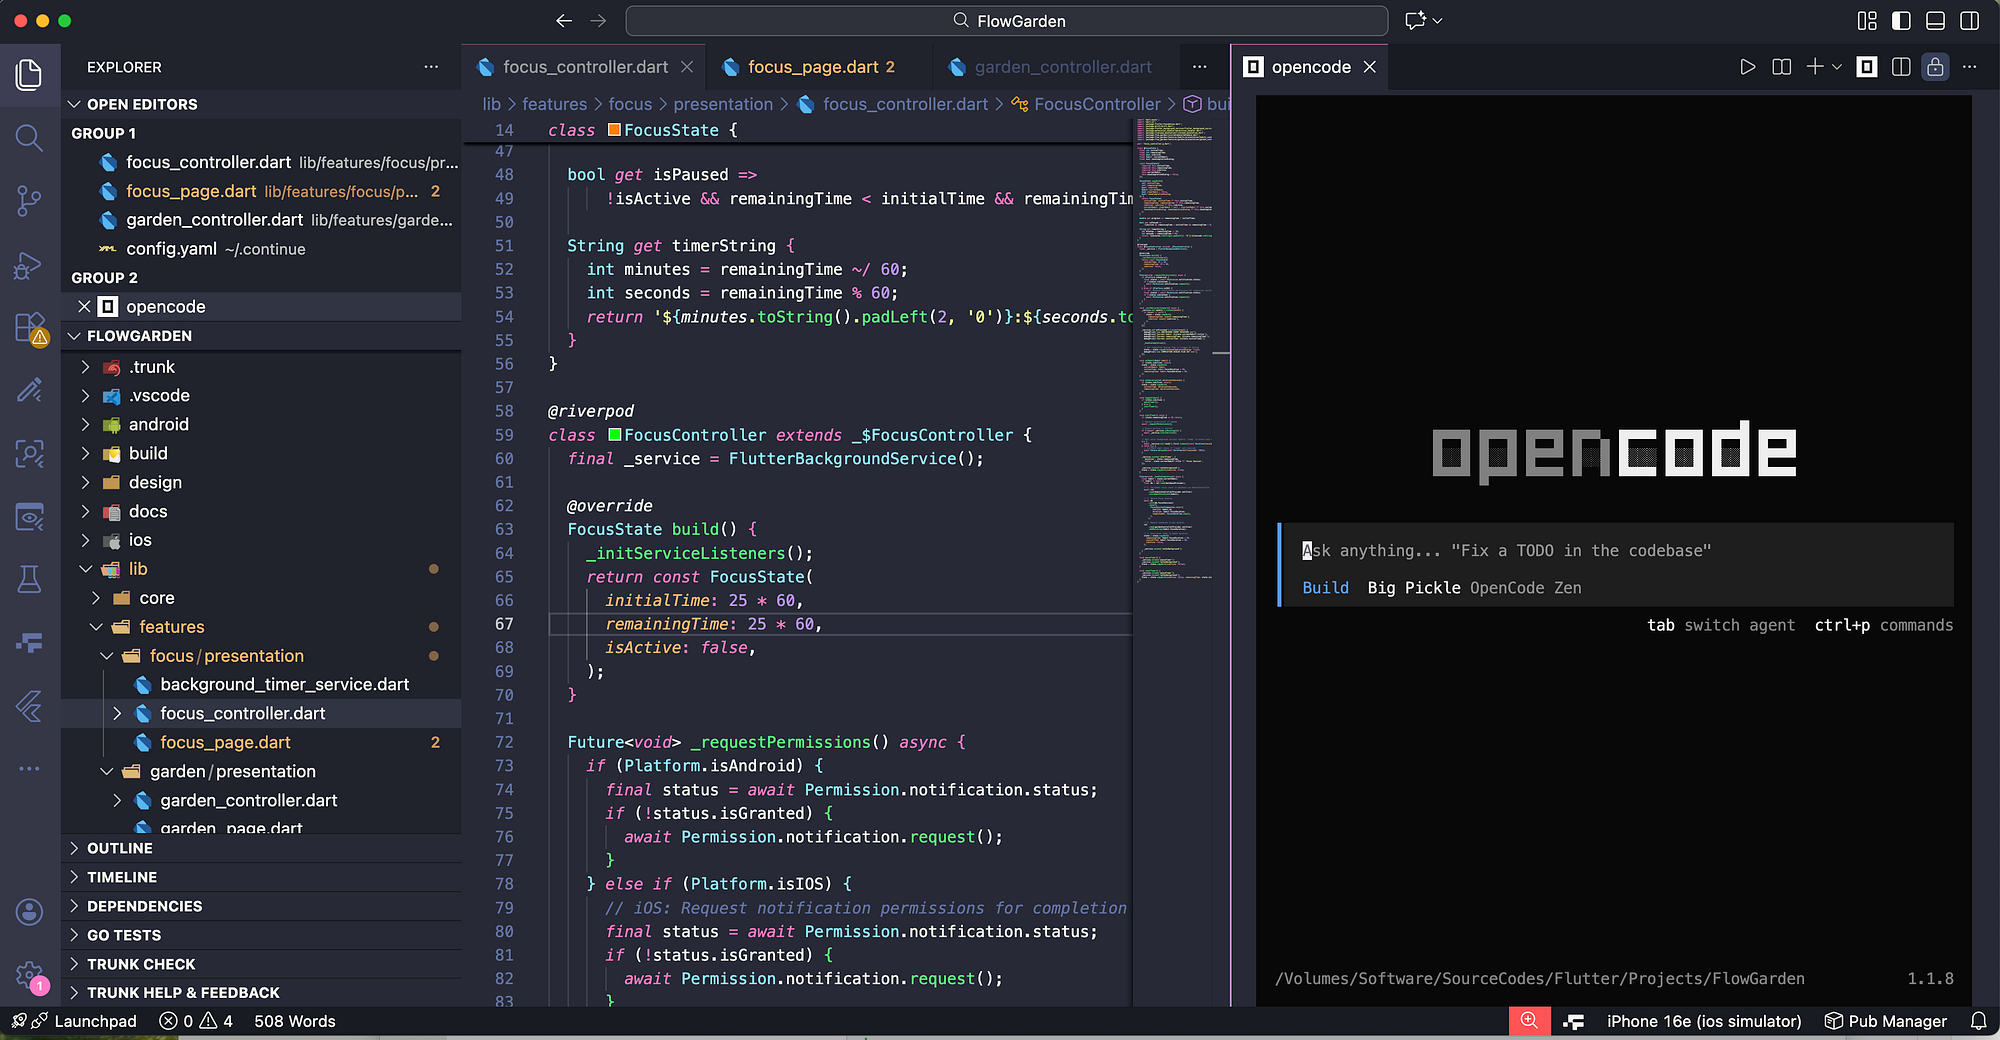Toggle Primary Side Bar visibility
The image size is (2000, 1040).
(x=1901, y=21)
